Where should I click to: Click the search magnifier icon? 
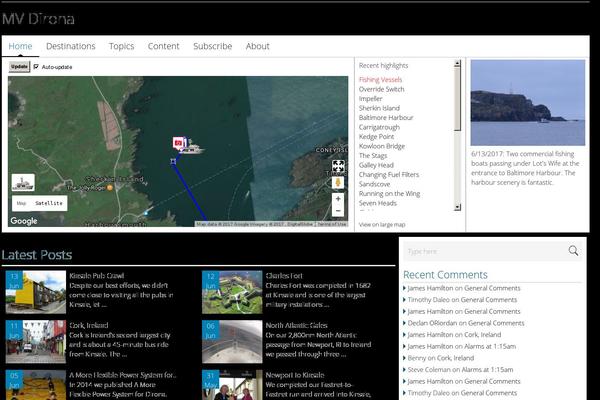[573, 251]
